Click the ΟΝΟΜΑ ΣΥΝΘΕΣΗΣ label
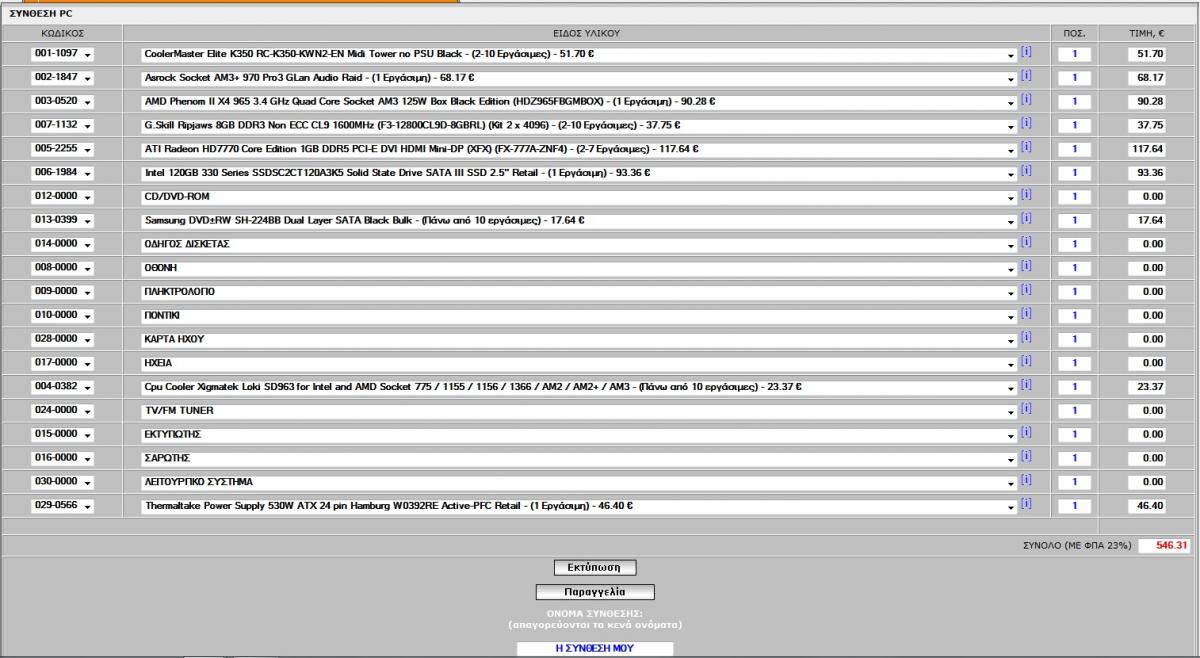1200x658 pixels. [594, 612]
